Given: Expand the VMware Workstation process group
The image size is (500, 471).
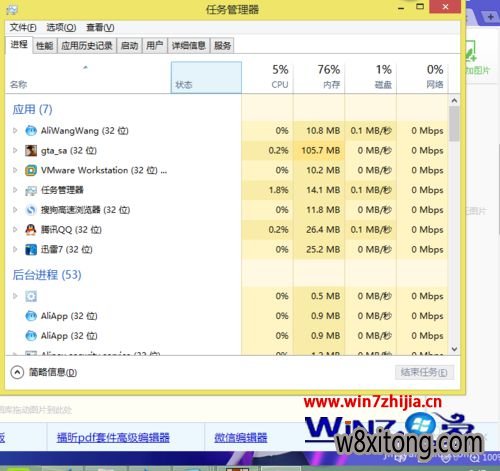Looking at the screenshot, I should coord(15,170).
